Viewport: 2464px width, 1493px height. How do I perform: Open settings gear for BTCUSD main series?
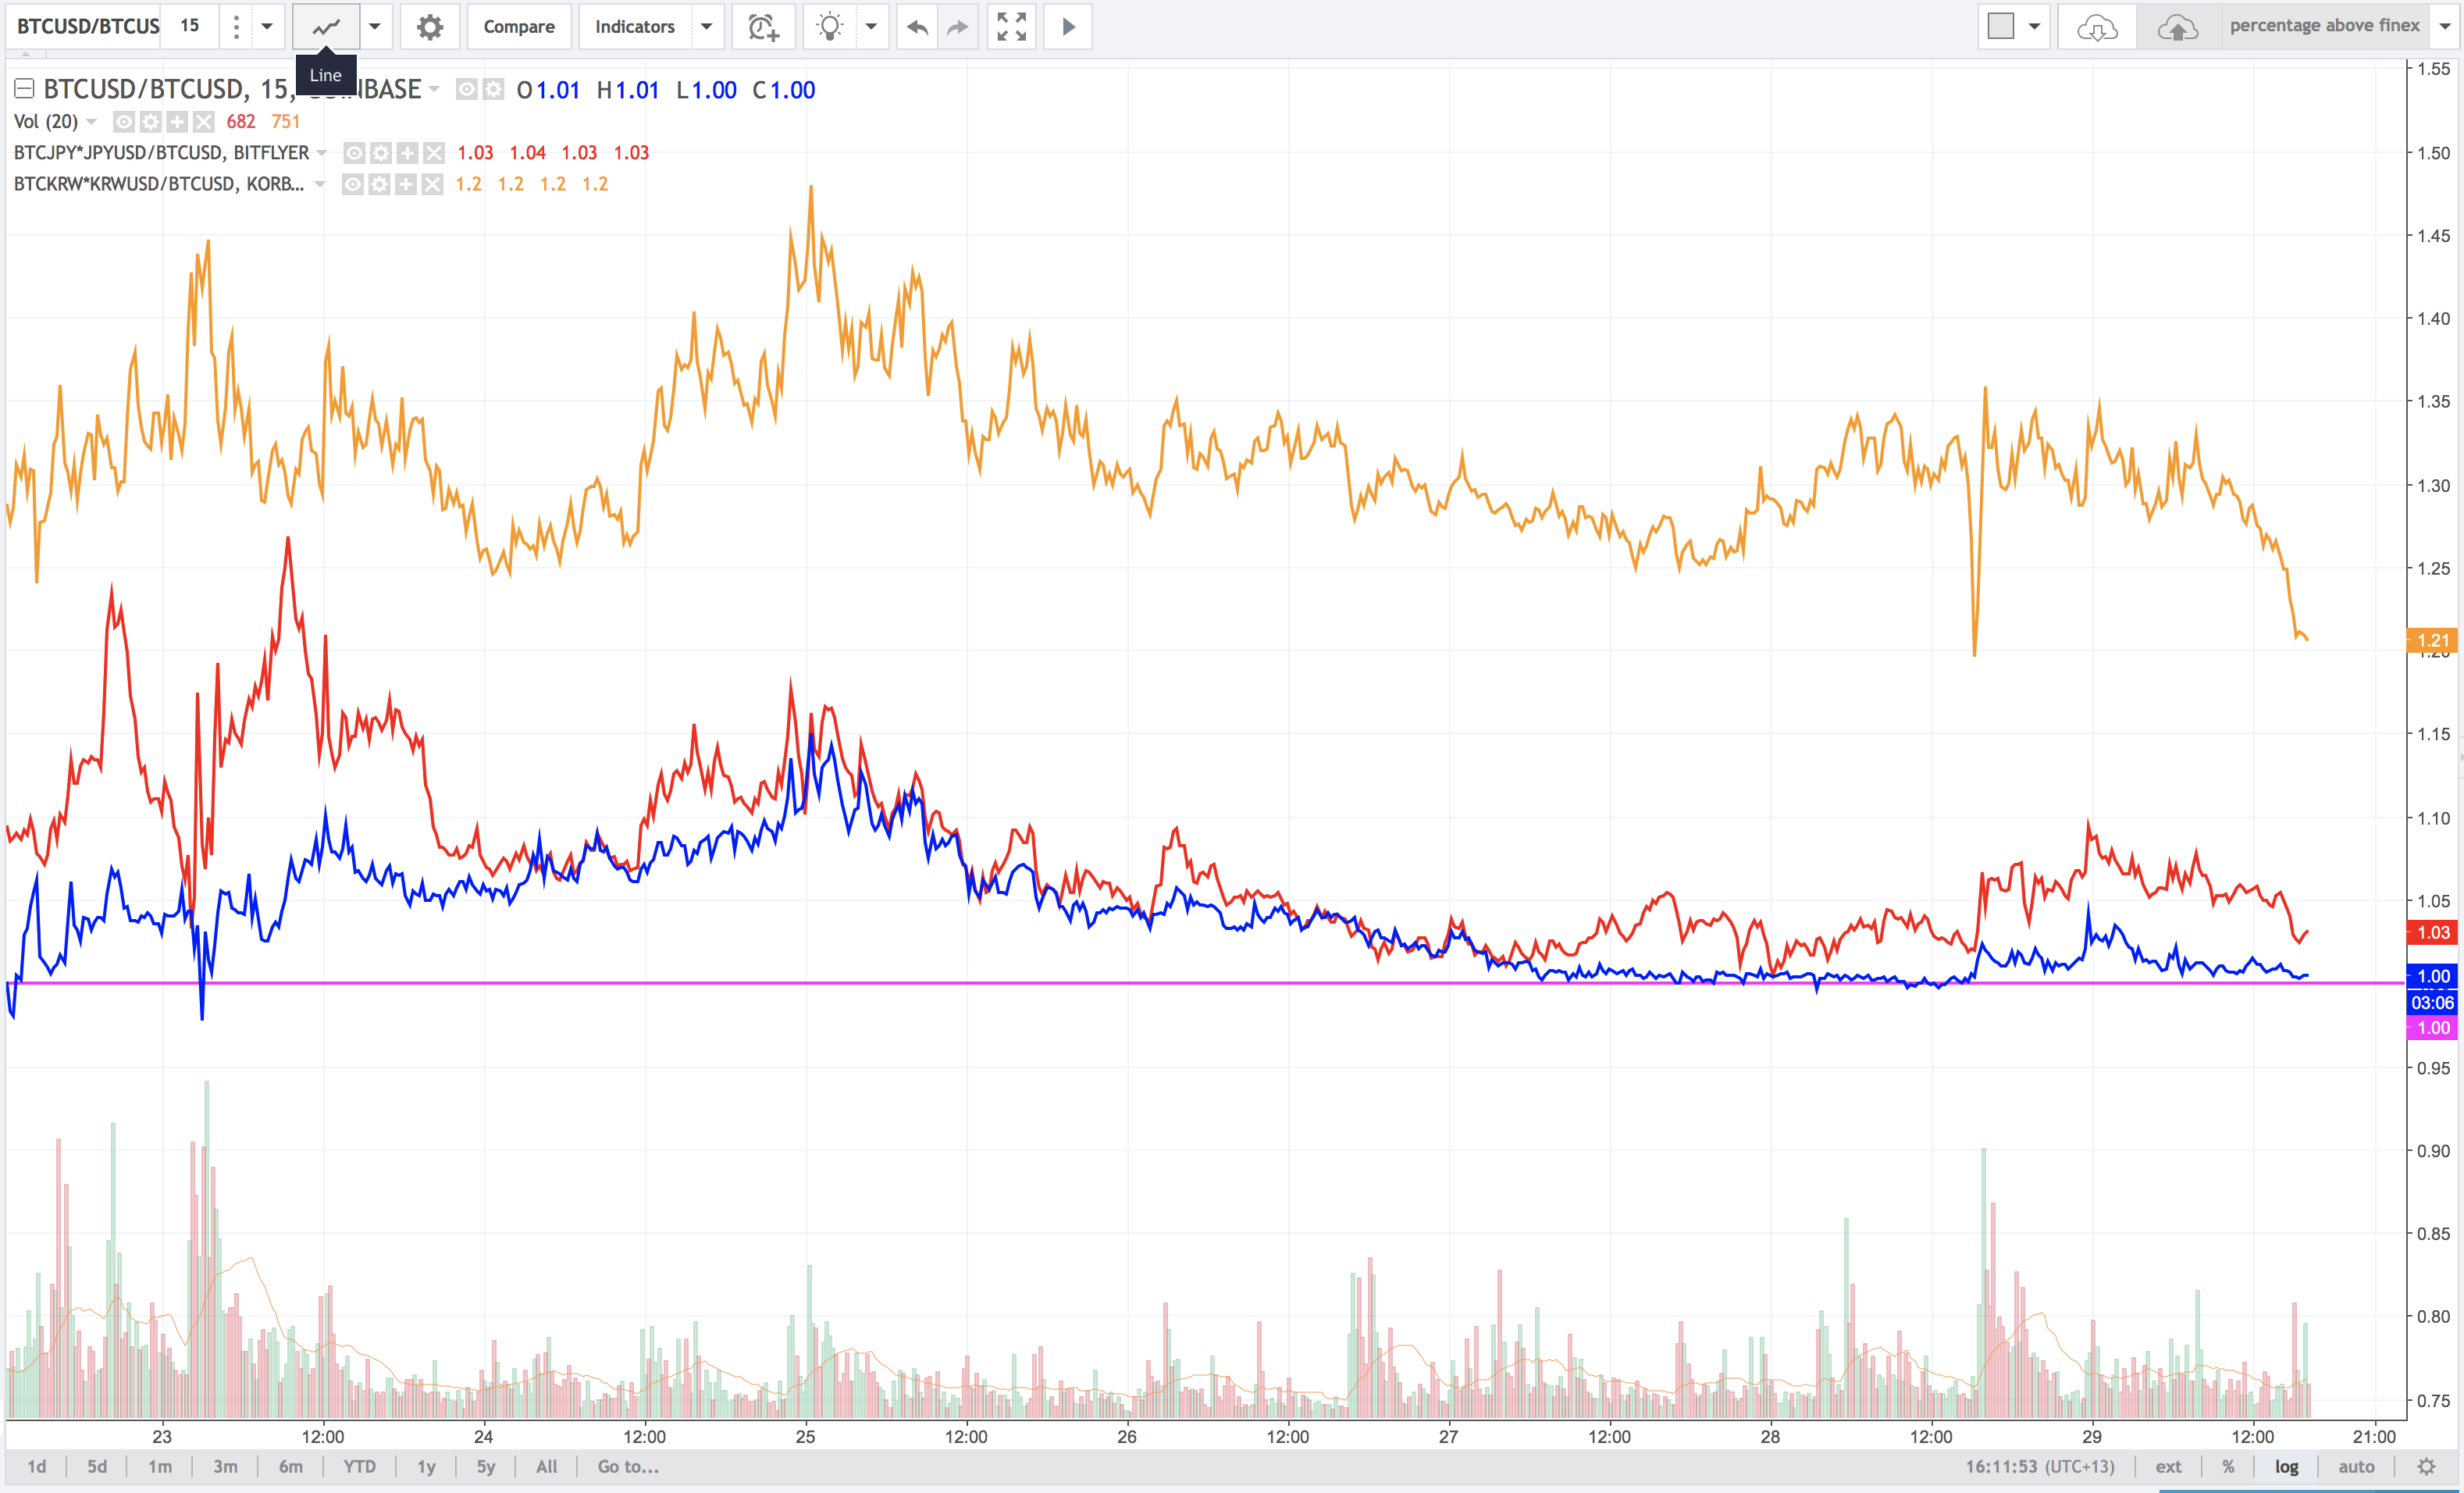[x=493, y=90]
